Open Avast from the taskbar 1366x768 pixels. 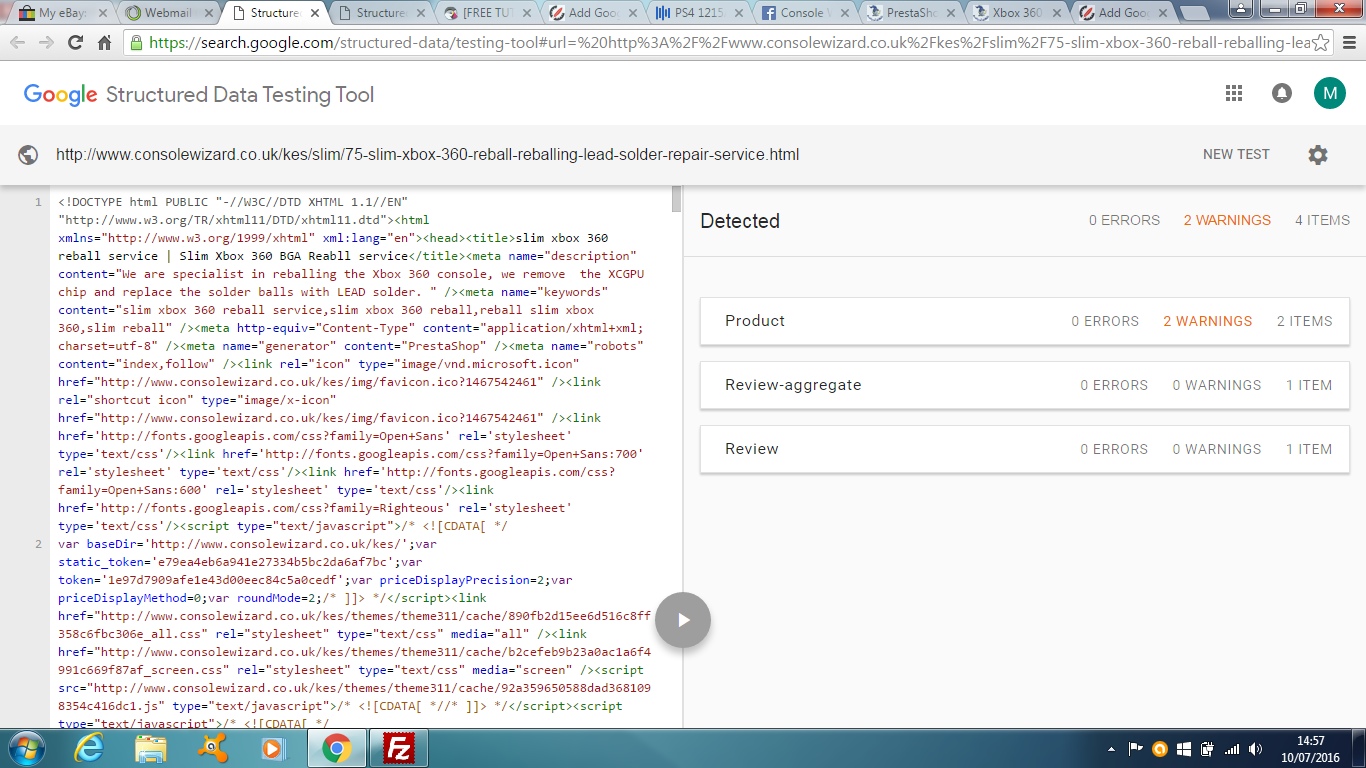(x=211, y=748)
